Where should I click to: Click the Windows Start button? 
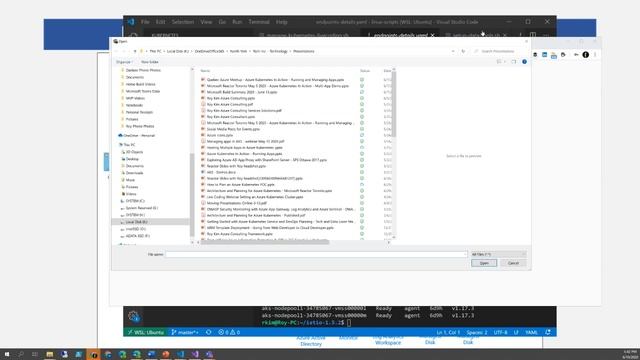pyautogui.click(x=7, y=354)
